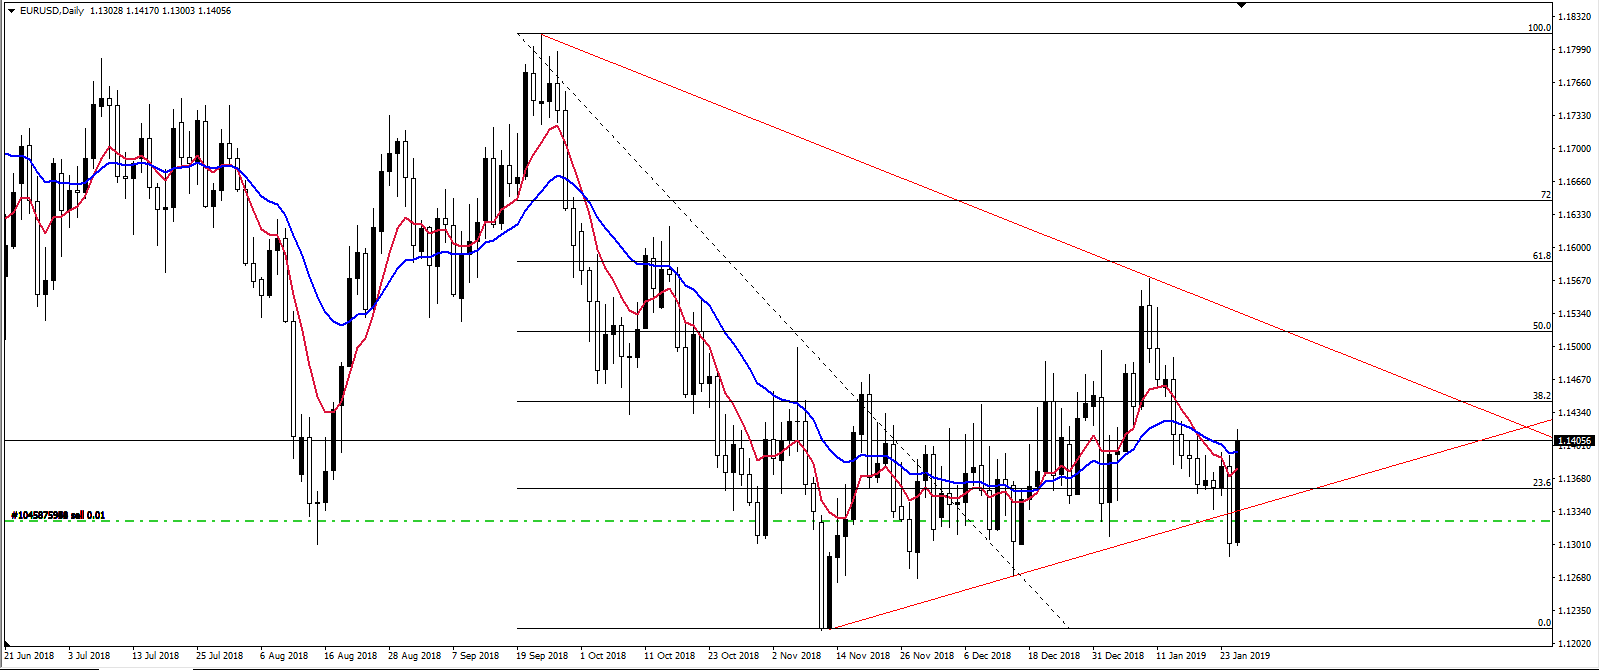Screen dimensions: 1599x670
Task: Click the 31 Dec 2018 date label
Action: click(1118, 656)
